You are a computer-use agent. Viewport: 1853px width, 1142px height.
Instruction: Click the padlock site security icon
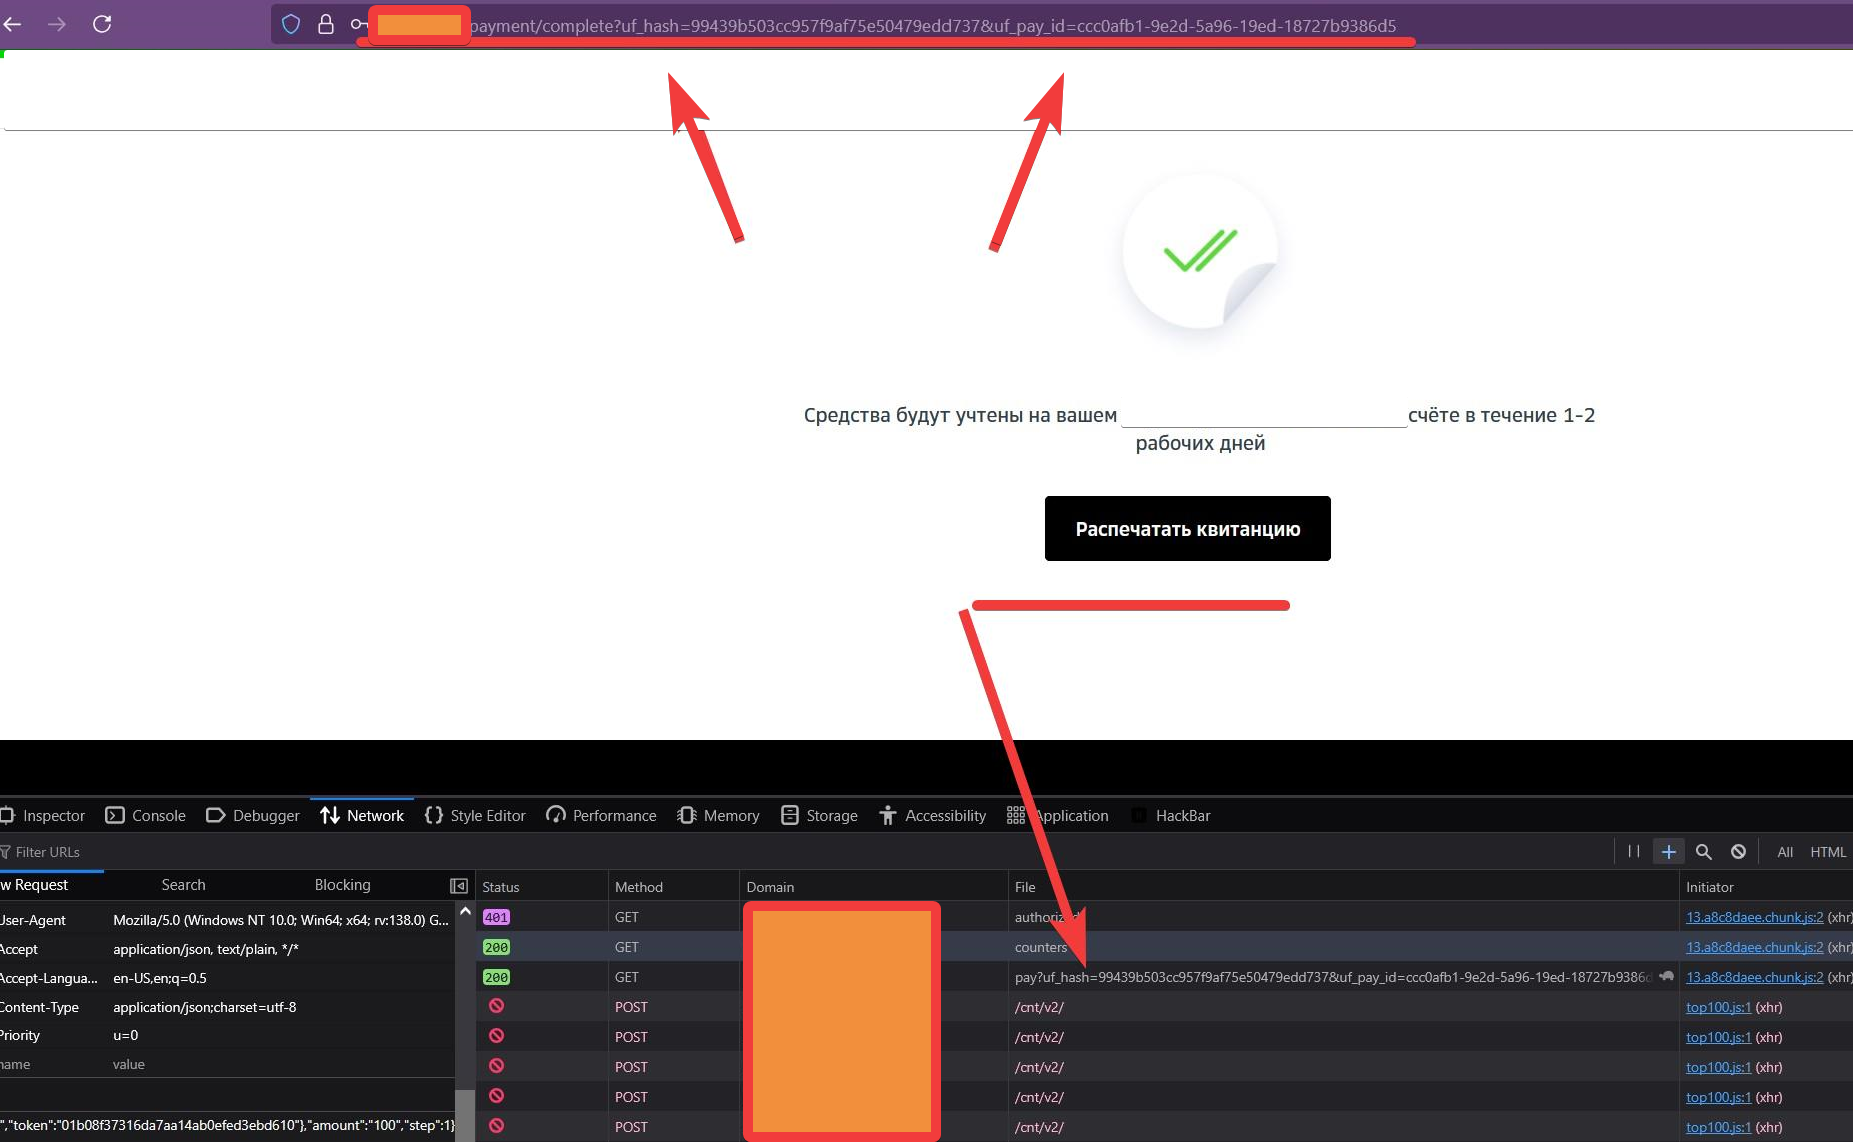pos(325,24)
